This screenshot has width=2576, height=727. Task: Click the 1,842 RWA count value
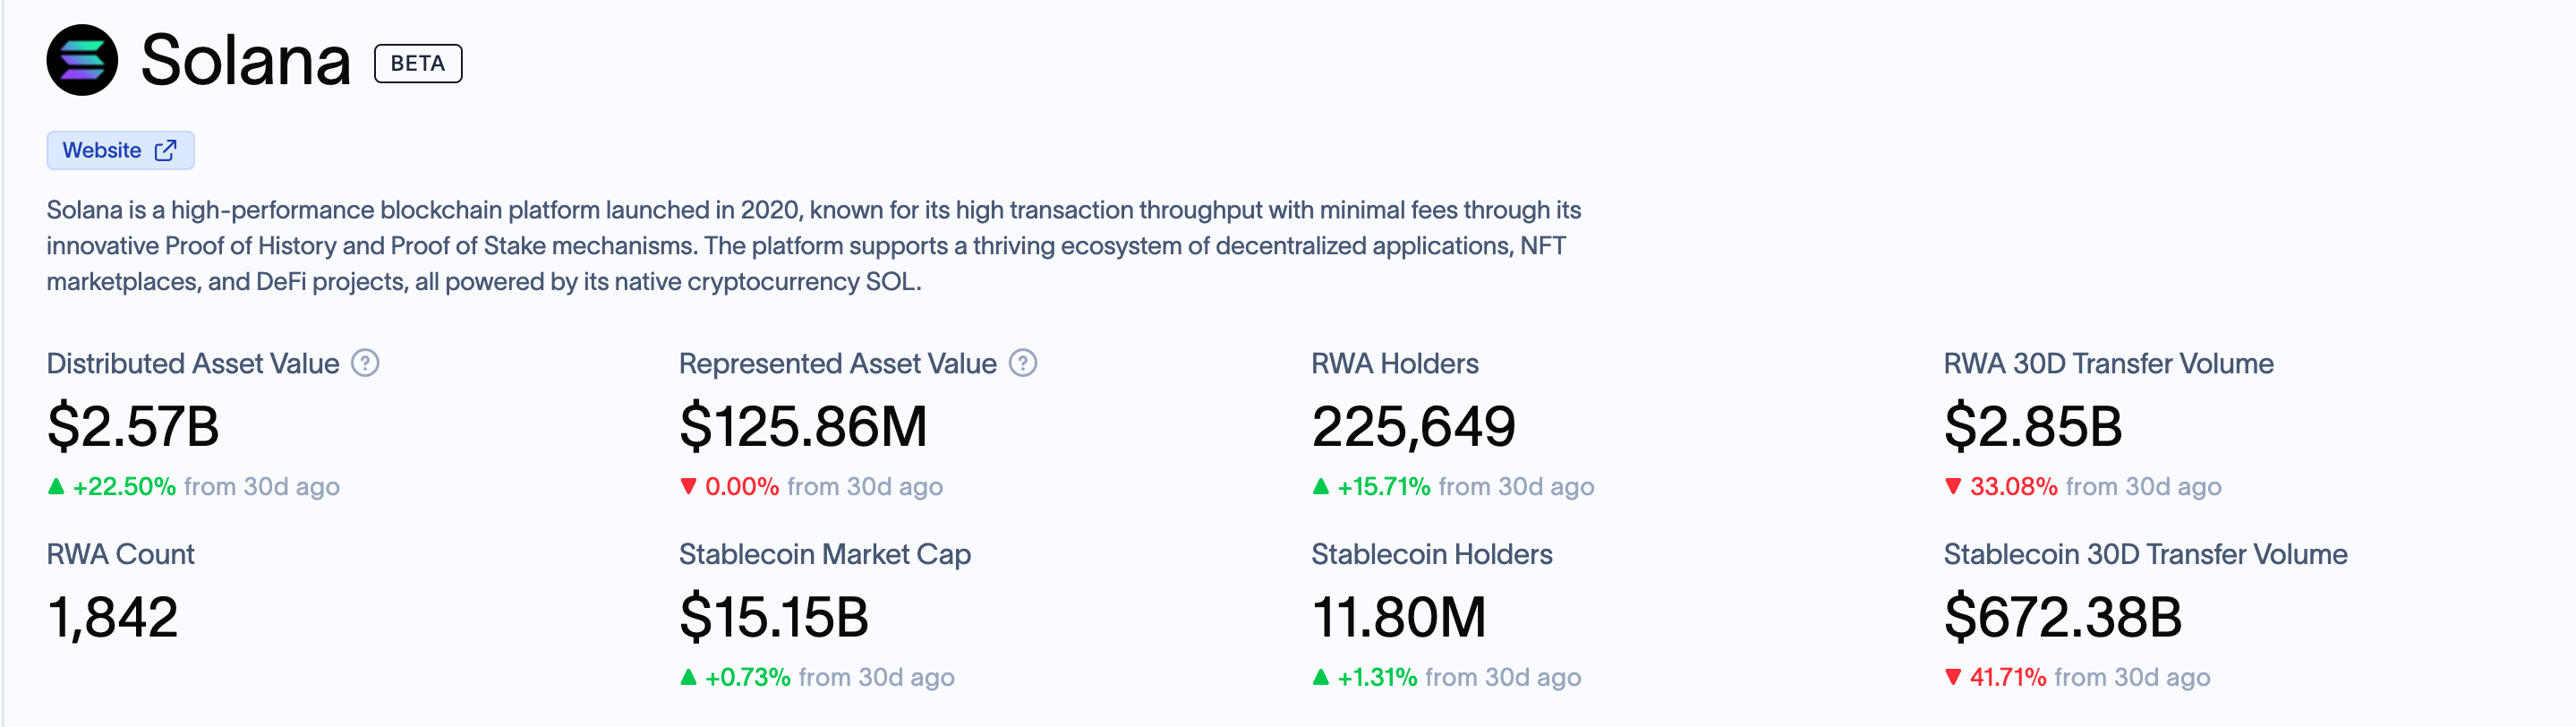pos(113,617)
